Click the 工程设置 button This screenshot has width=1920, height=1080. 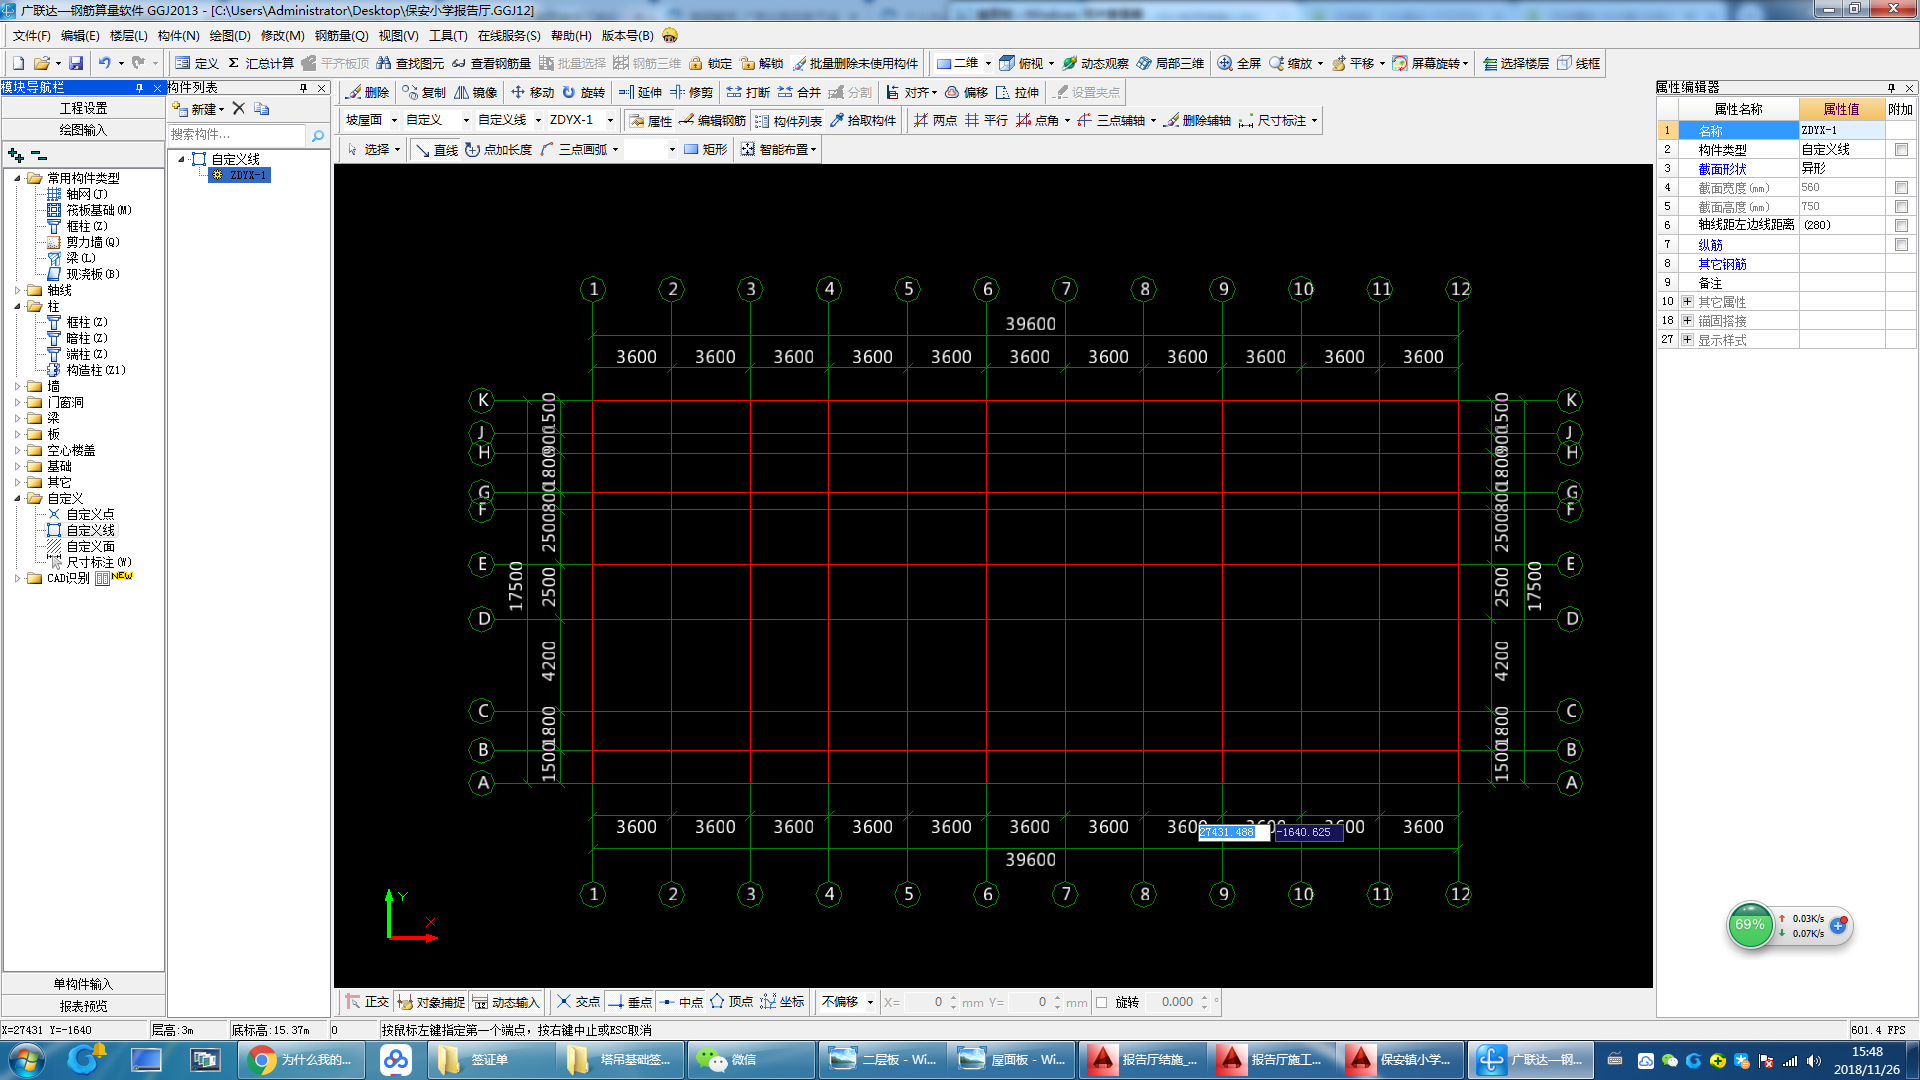(x=83, y=108)
